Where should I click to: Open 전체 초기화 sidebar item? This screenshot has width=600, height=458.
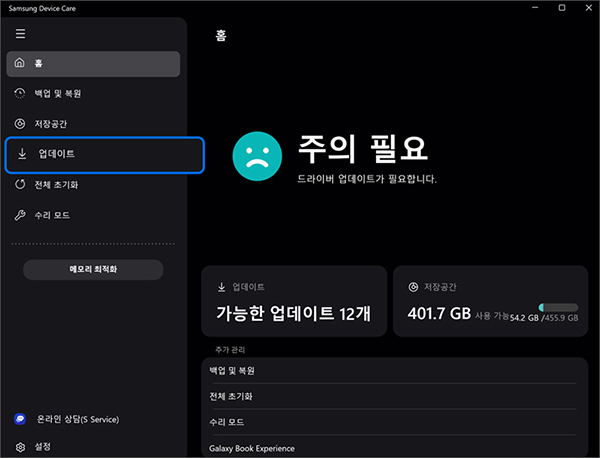click(93, 184)
